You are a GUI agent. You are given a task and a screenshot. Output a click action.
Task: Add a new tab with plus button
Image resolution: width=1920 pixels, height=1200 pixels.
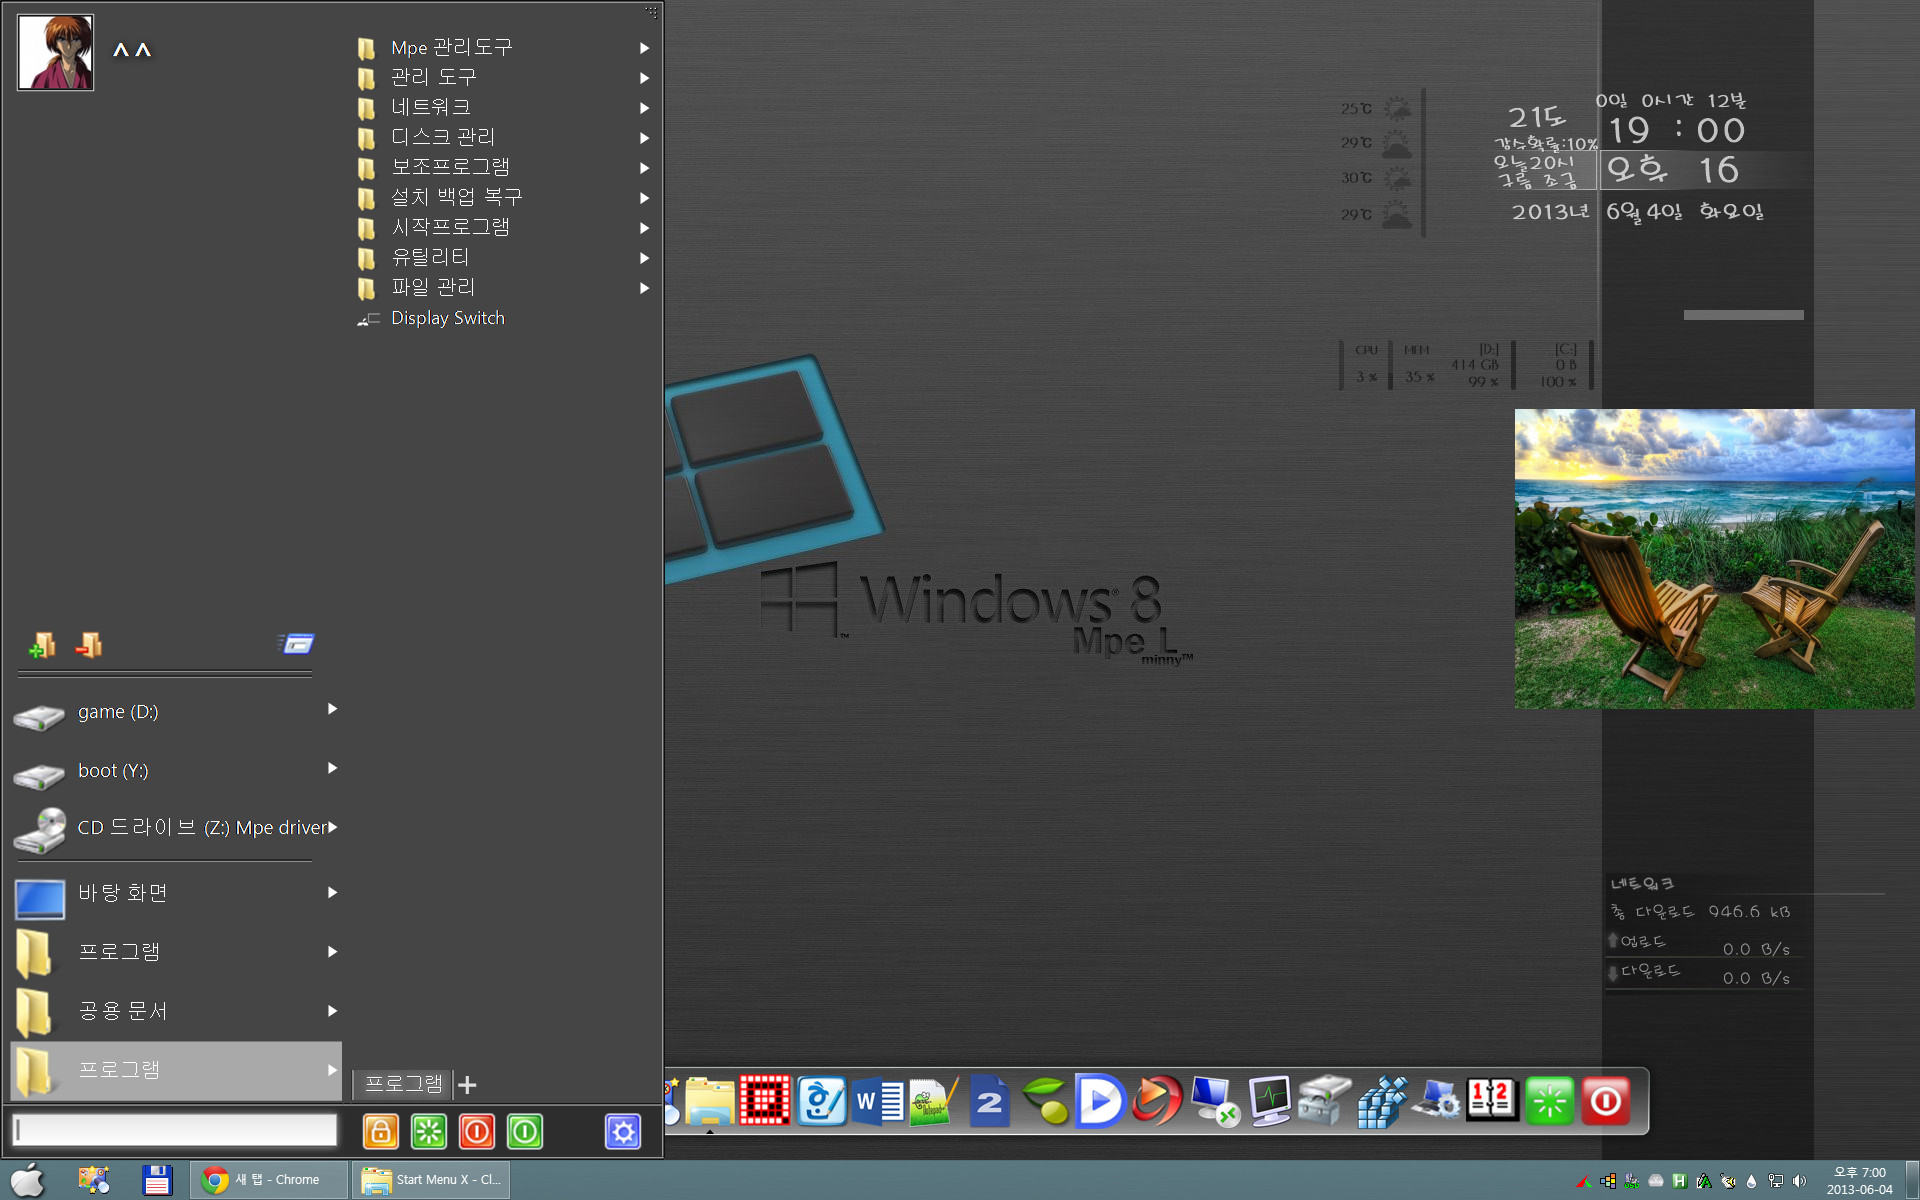coord(467,1084)
